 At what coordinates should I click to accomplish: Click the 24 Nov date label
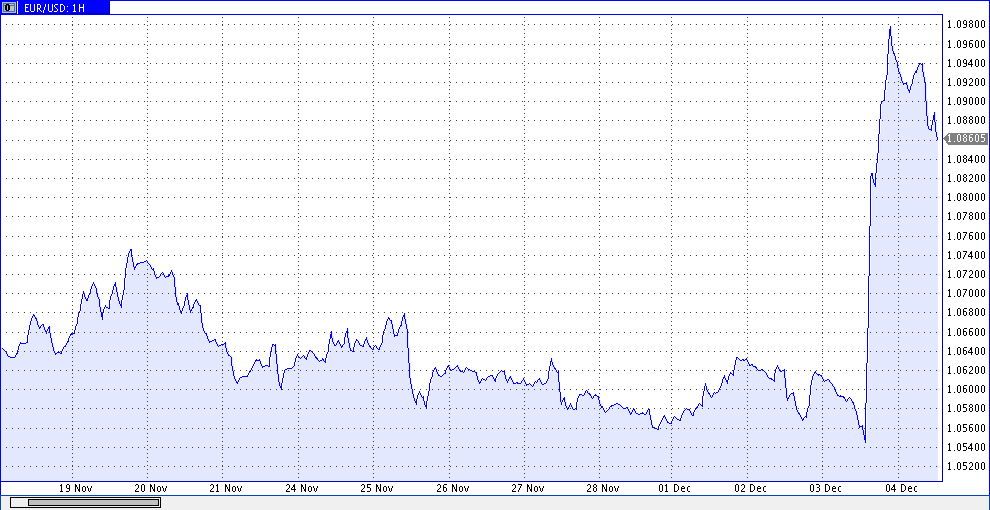[301, 488]
